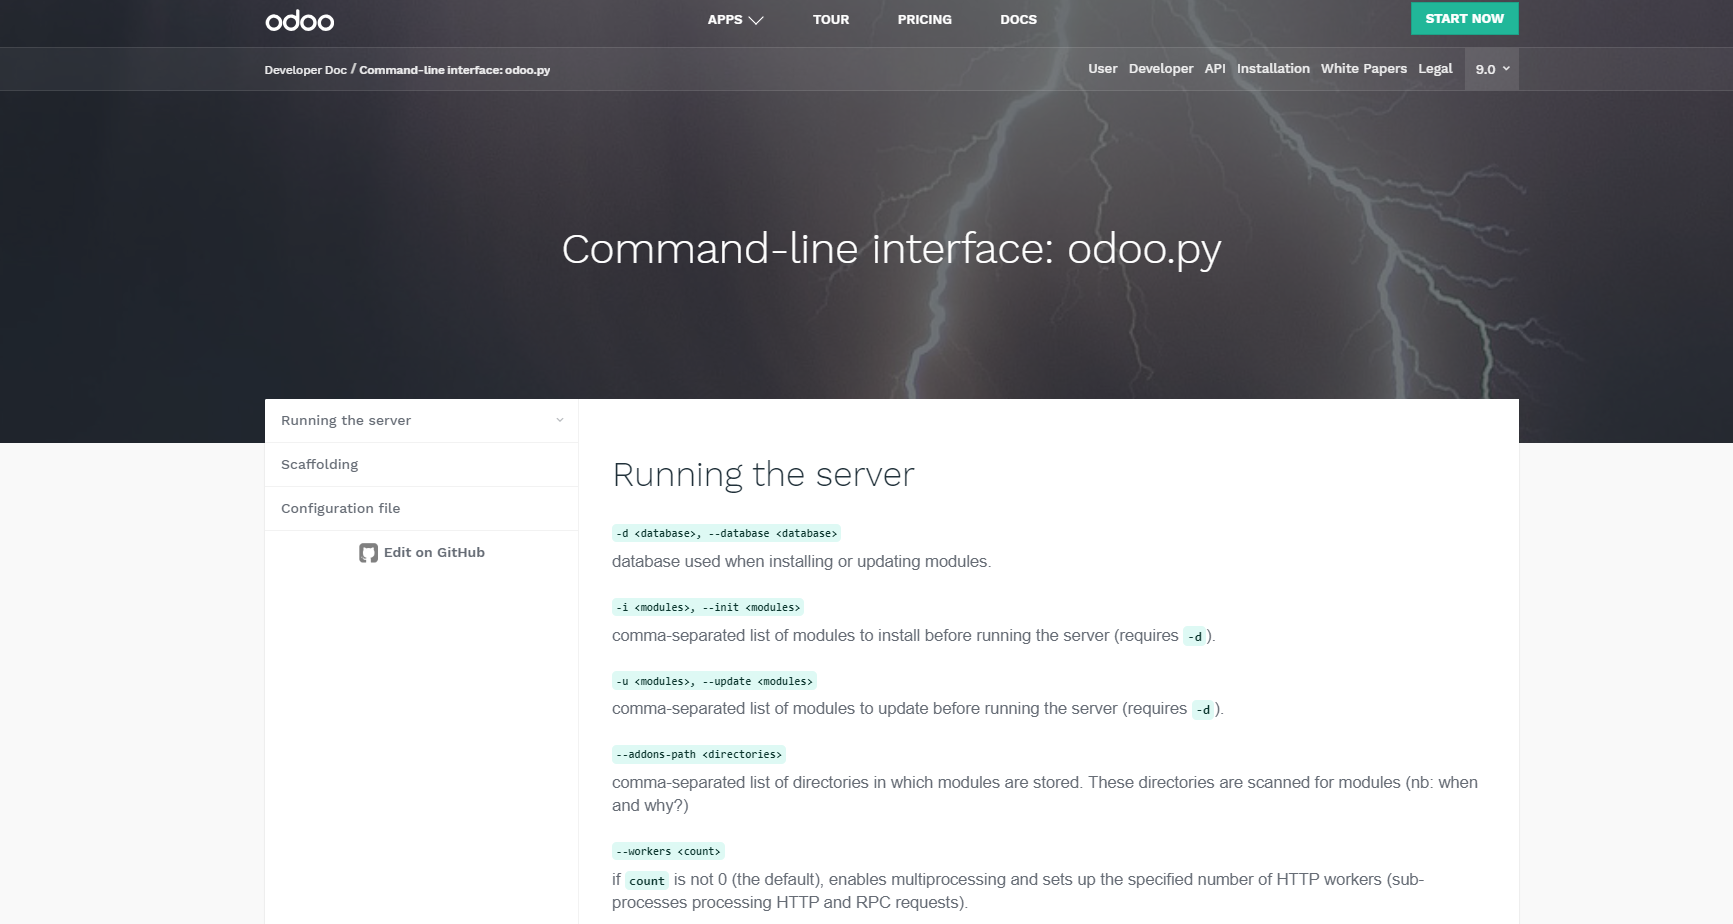Select the Developer documentation link
1733x924 pixels.
click(x=1160, y=69)
